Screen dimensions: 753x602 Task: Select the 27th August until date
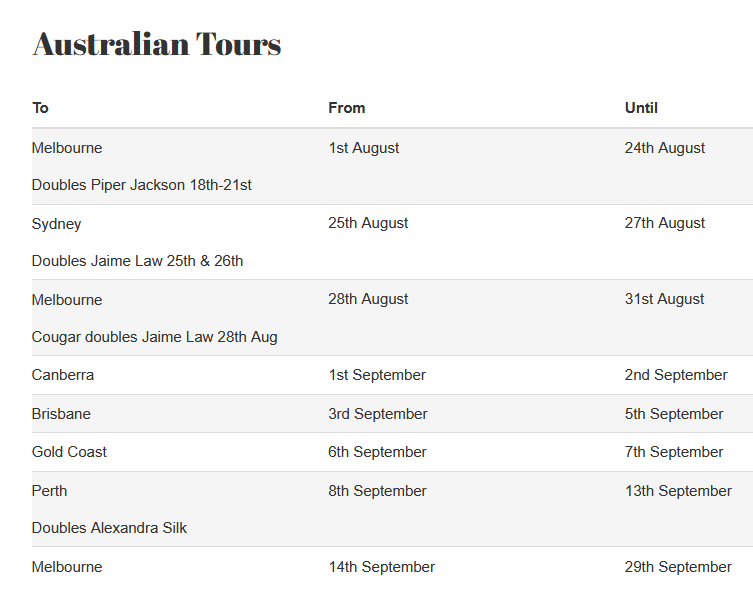coord(665,223)
